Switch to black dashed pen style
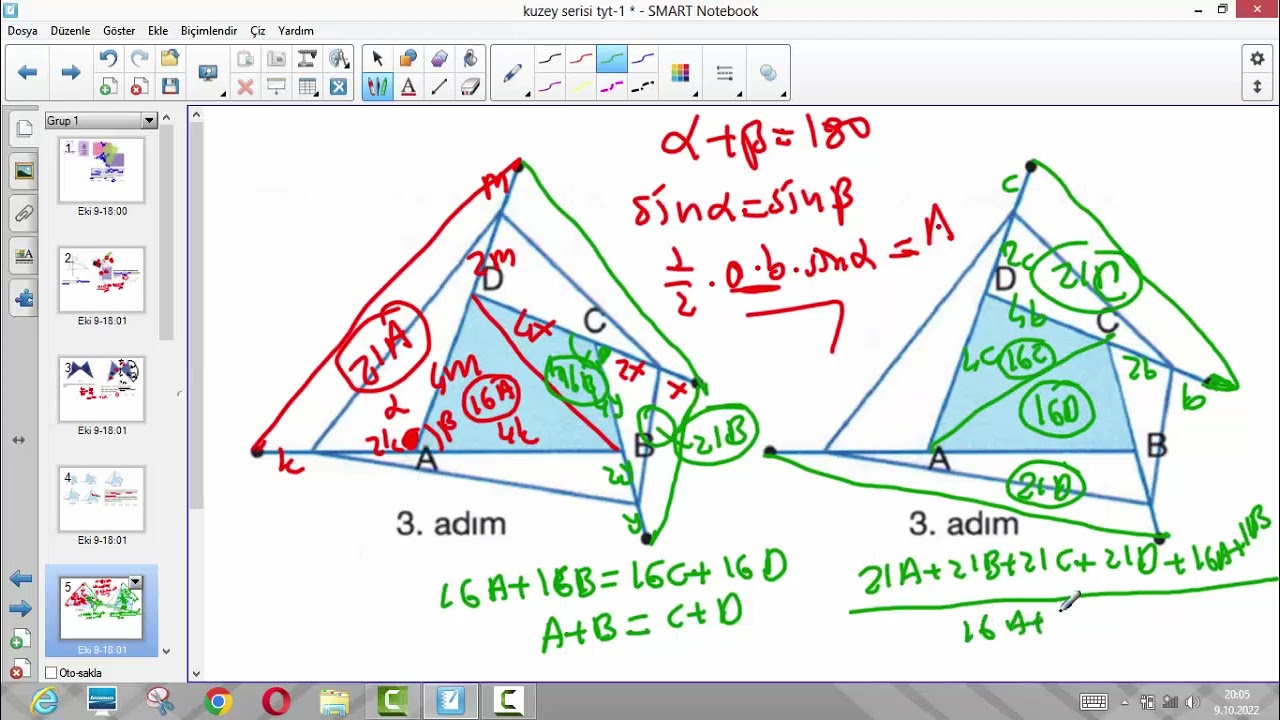1280x720 pixels. [x=643, y=87]
